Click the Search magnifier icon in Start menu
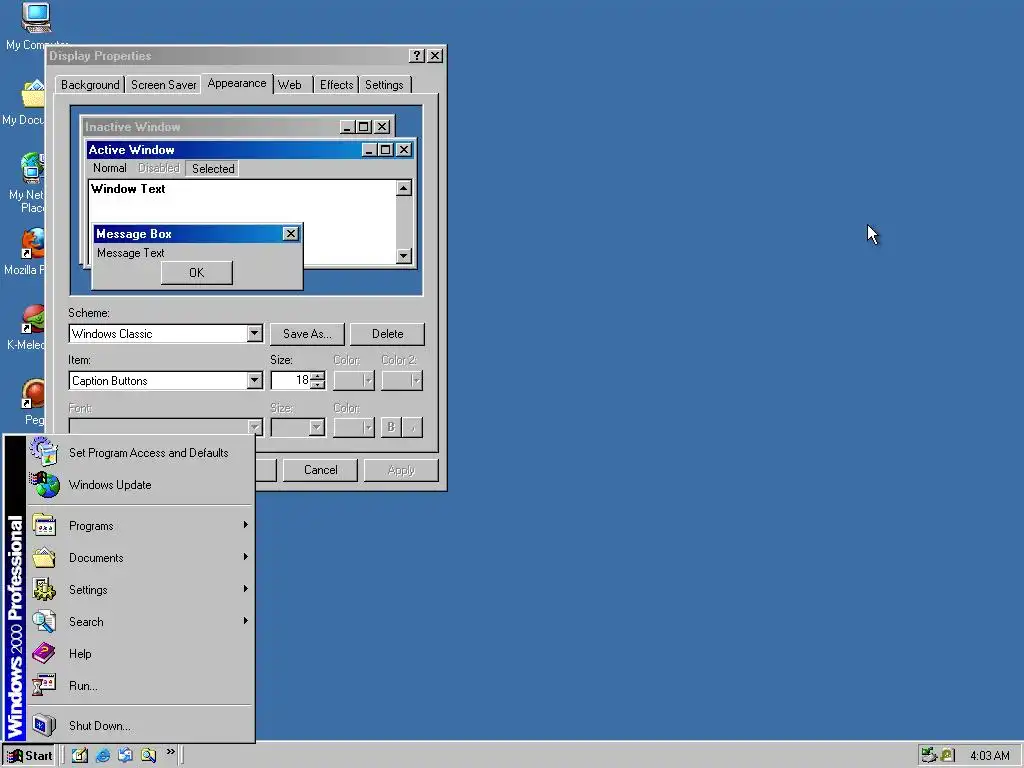The width and height of the screenshot is (1024, 768). coord(44,622)
